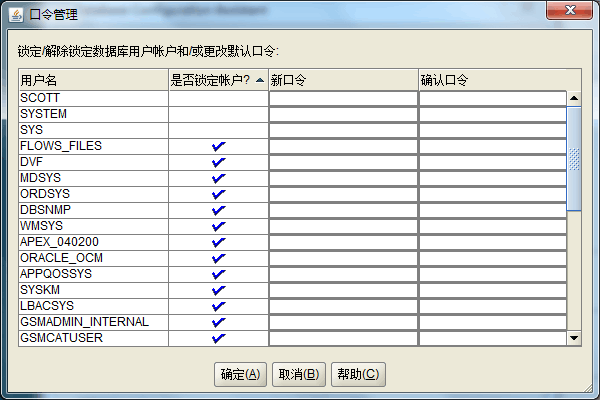Image resolution: width=600 pixels, height=410 pixels.
Task: Click confirm password field for GSMCATUSER
Action: coord(493,338)
